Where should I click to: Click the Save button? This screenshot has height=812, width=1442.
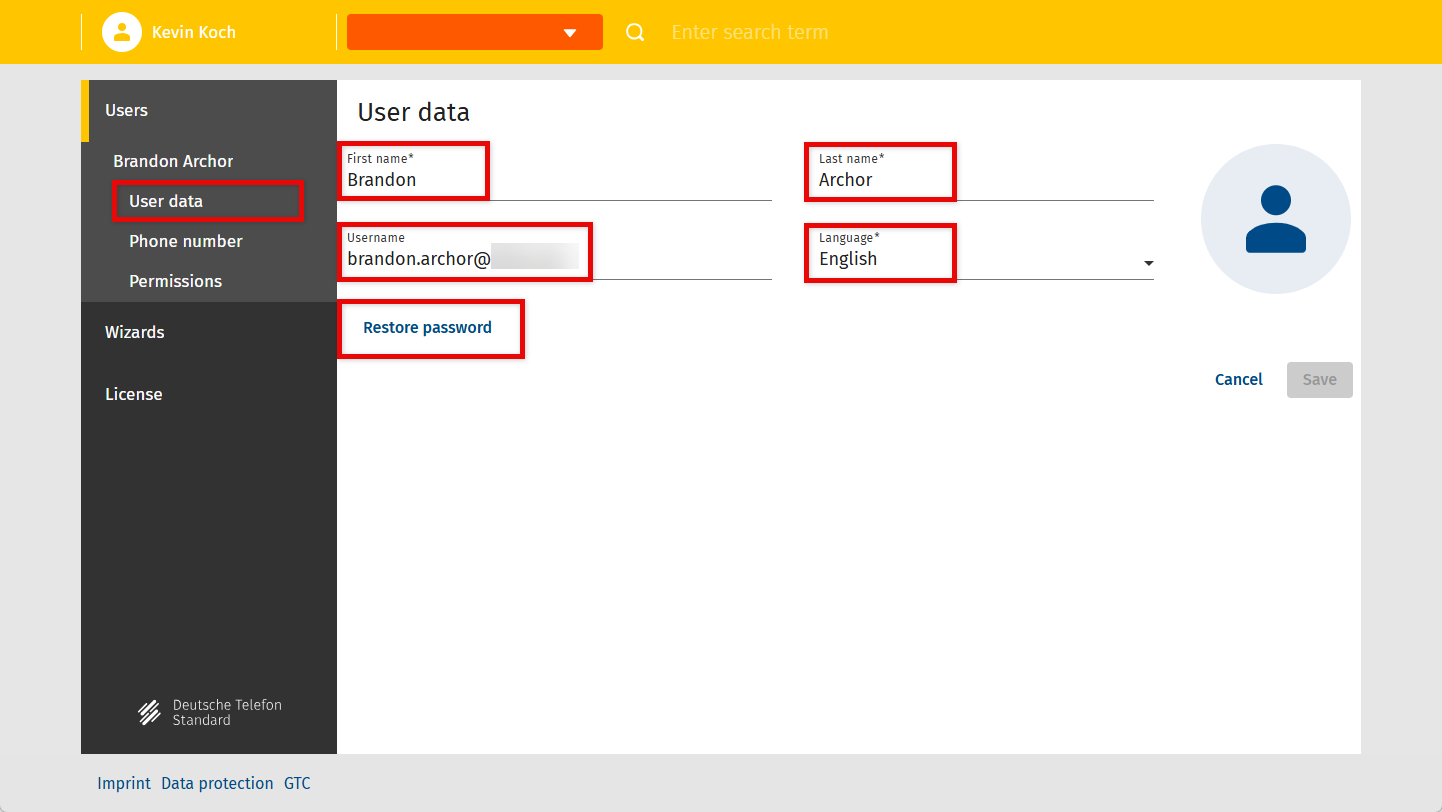point(1319,380)
